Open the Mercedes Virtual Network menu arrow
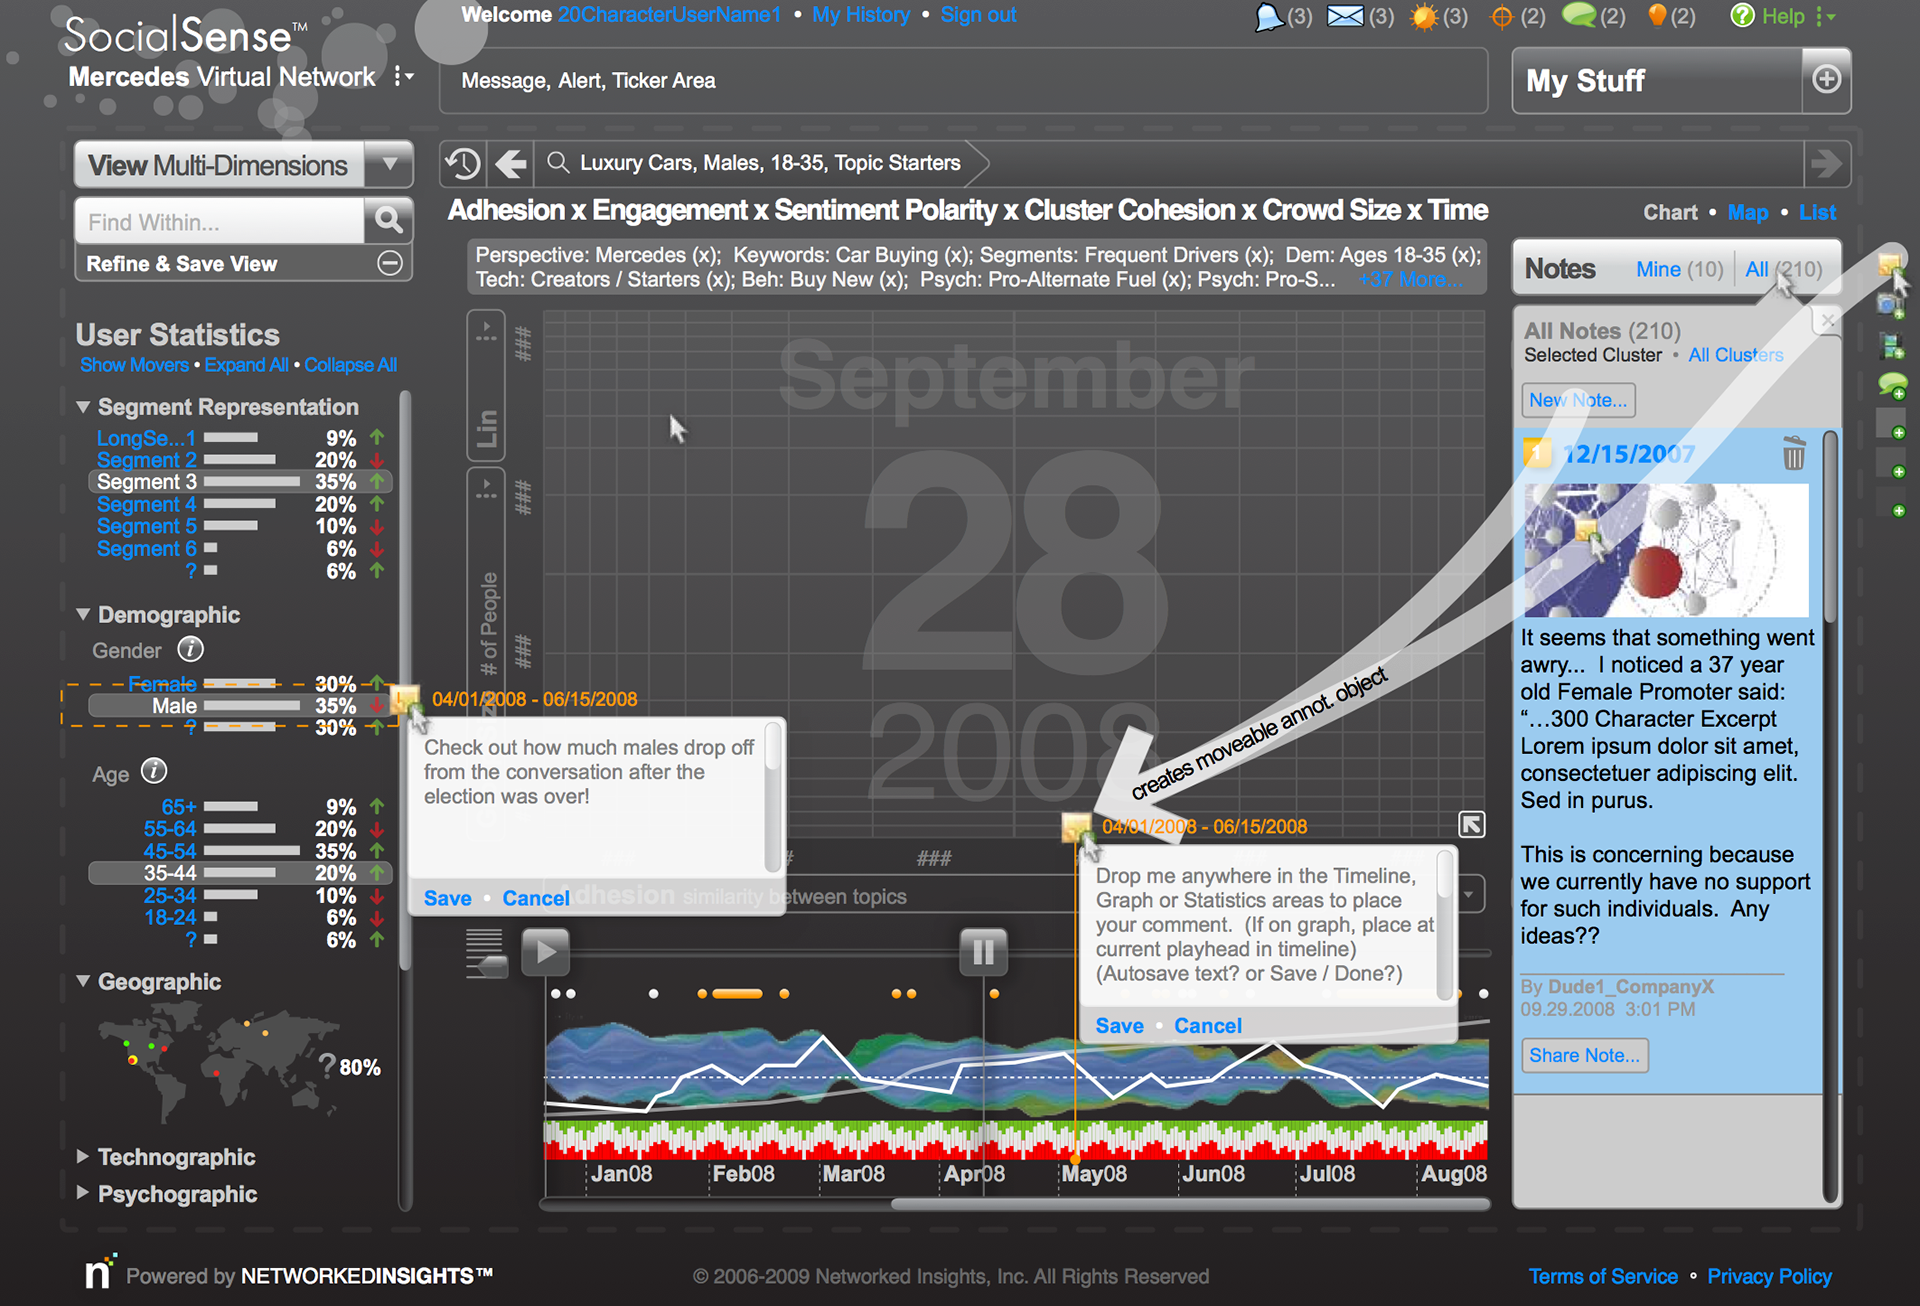Screen dimensions: 1920x1306 tap(403, 76)
